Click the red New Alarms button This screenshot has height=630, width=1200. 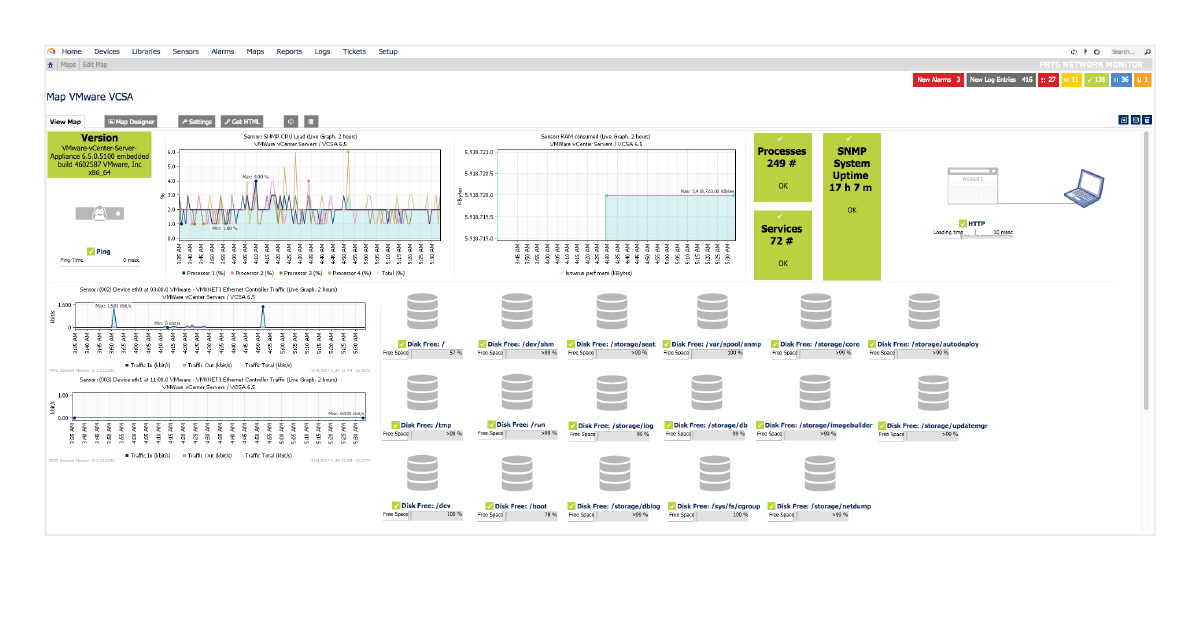click(x=938, y=79)
